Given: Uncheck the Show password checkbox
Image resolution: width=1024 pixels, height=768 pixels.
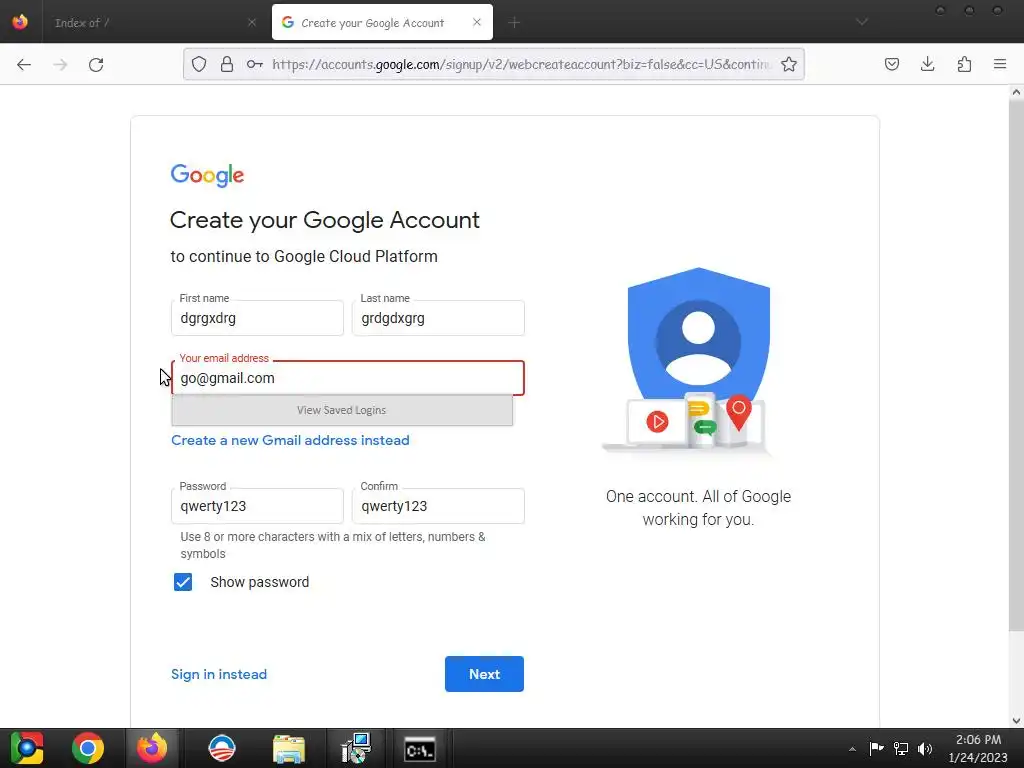Looking at the screenshot, I should pyautogui.click(x=183, y=582).
